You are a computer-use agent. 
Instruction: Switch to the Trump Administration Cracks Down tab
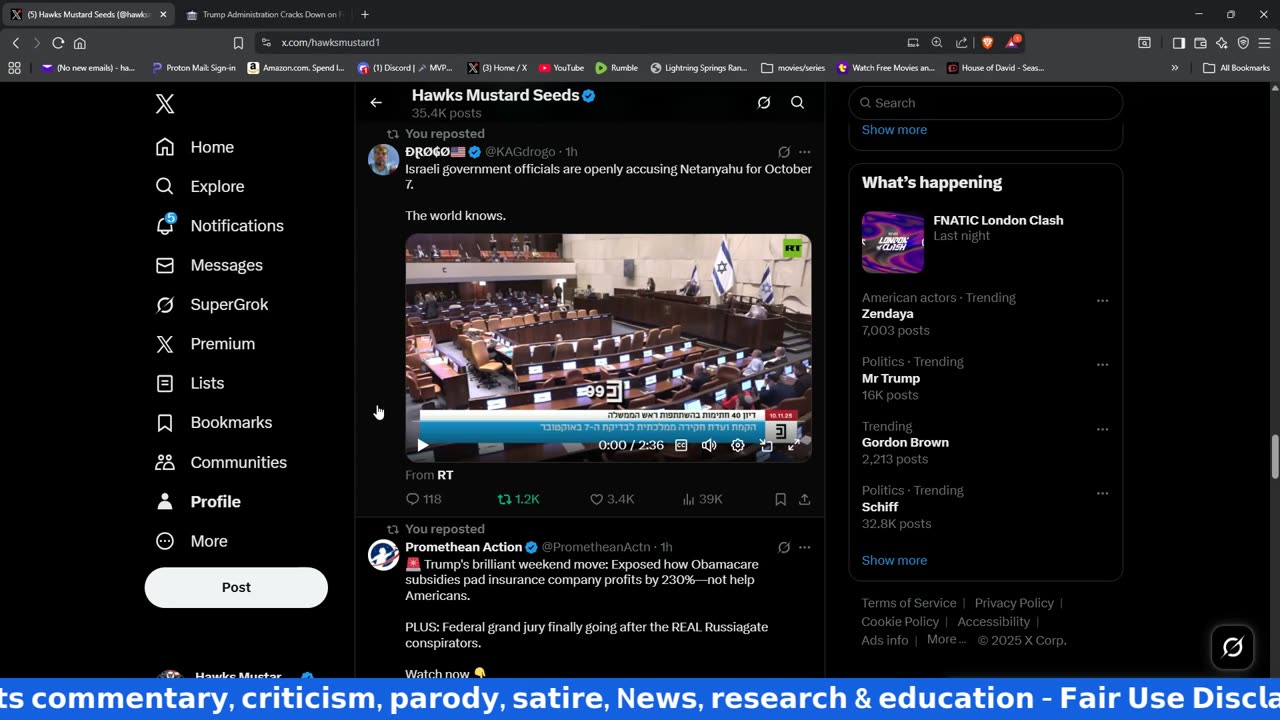coord(264,14)
